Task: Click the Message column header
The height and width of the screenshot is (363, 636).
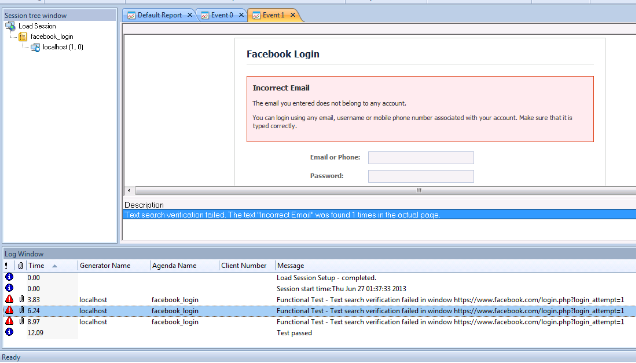Action: tap(455, 266)
